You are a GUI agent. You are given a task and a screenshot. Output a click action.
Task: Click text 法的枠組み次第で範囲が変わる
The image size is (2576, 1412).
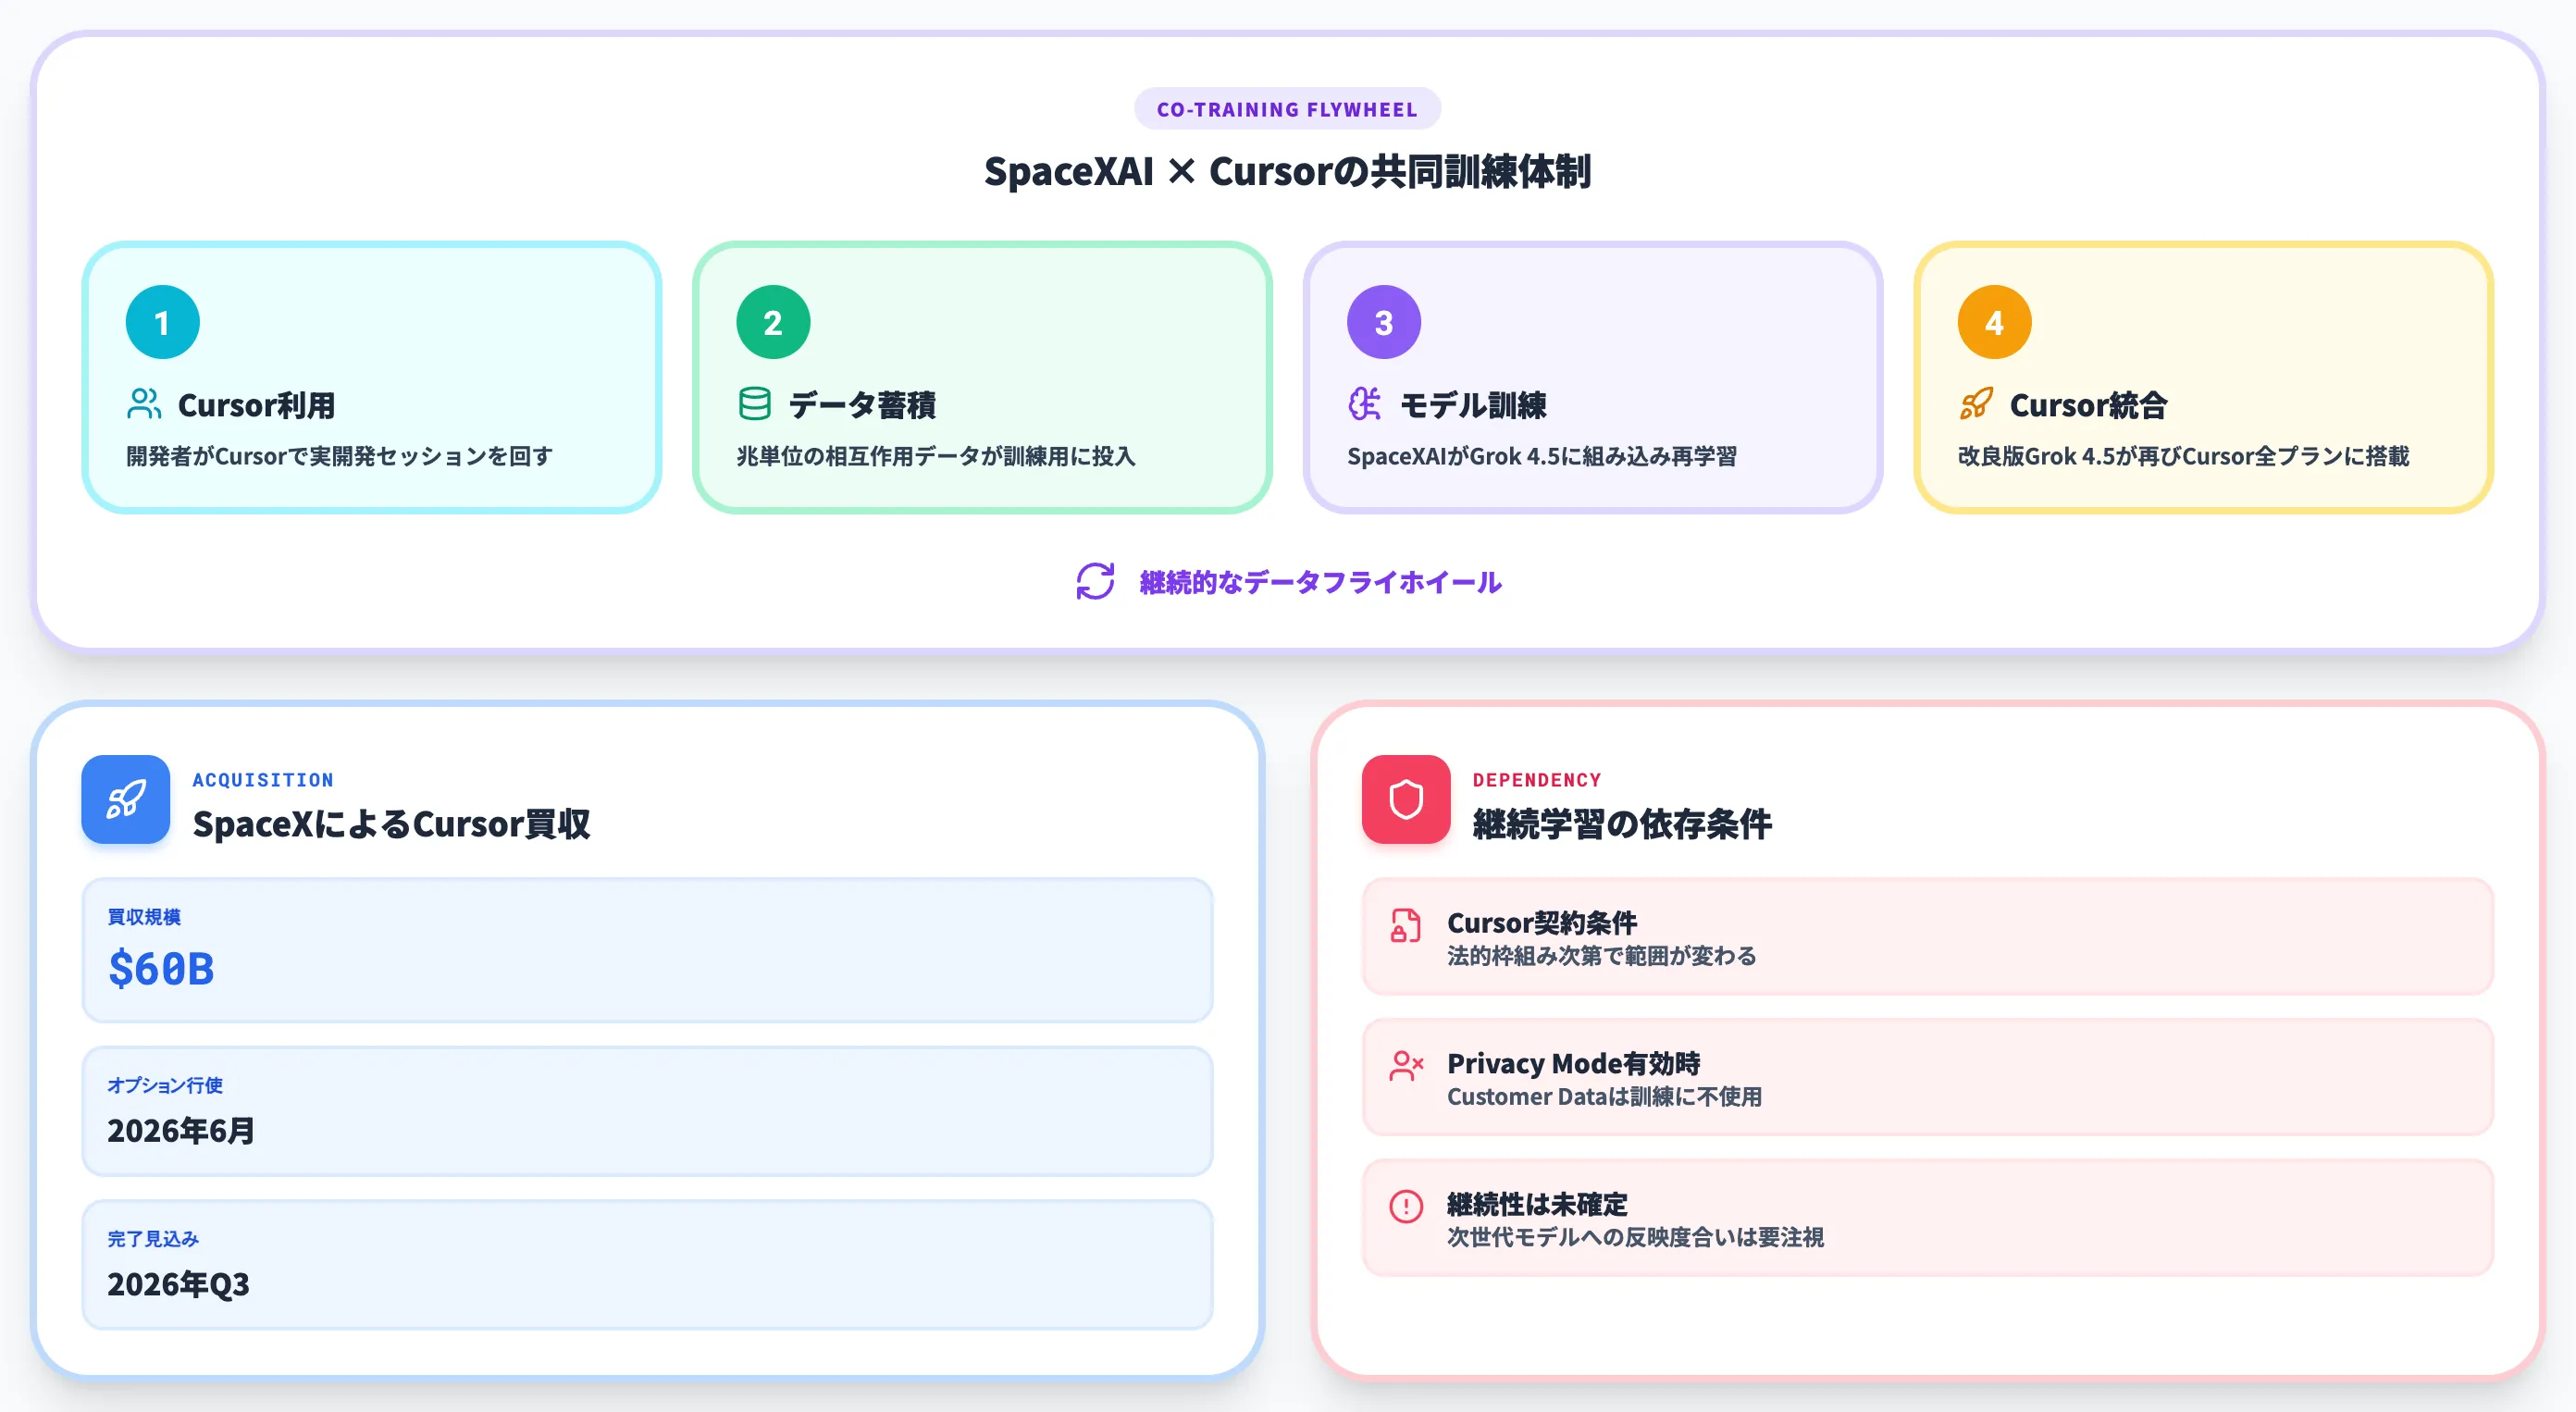(x=1602, y=956)
